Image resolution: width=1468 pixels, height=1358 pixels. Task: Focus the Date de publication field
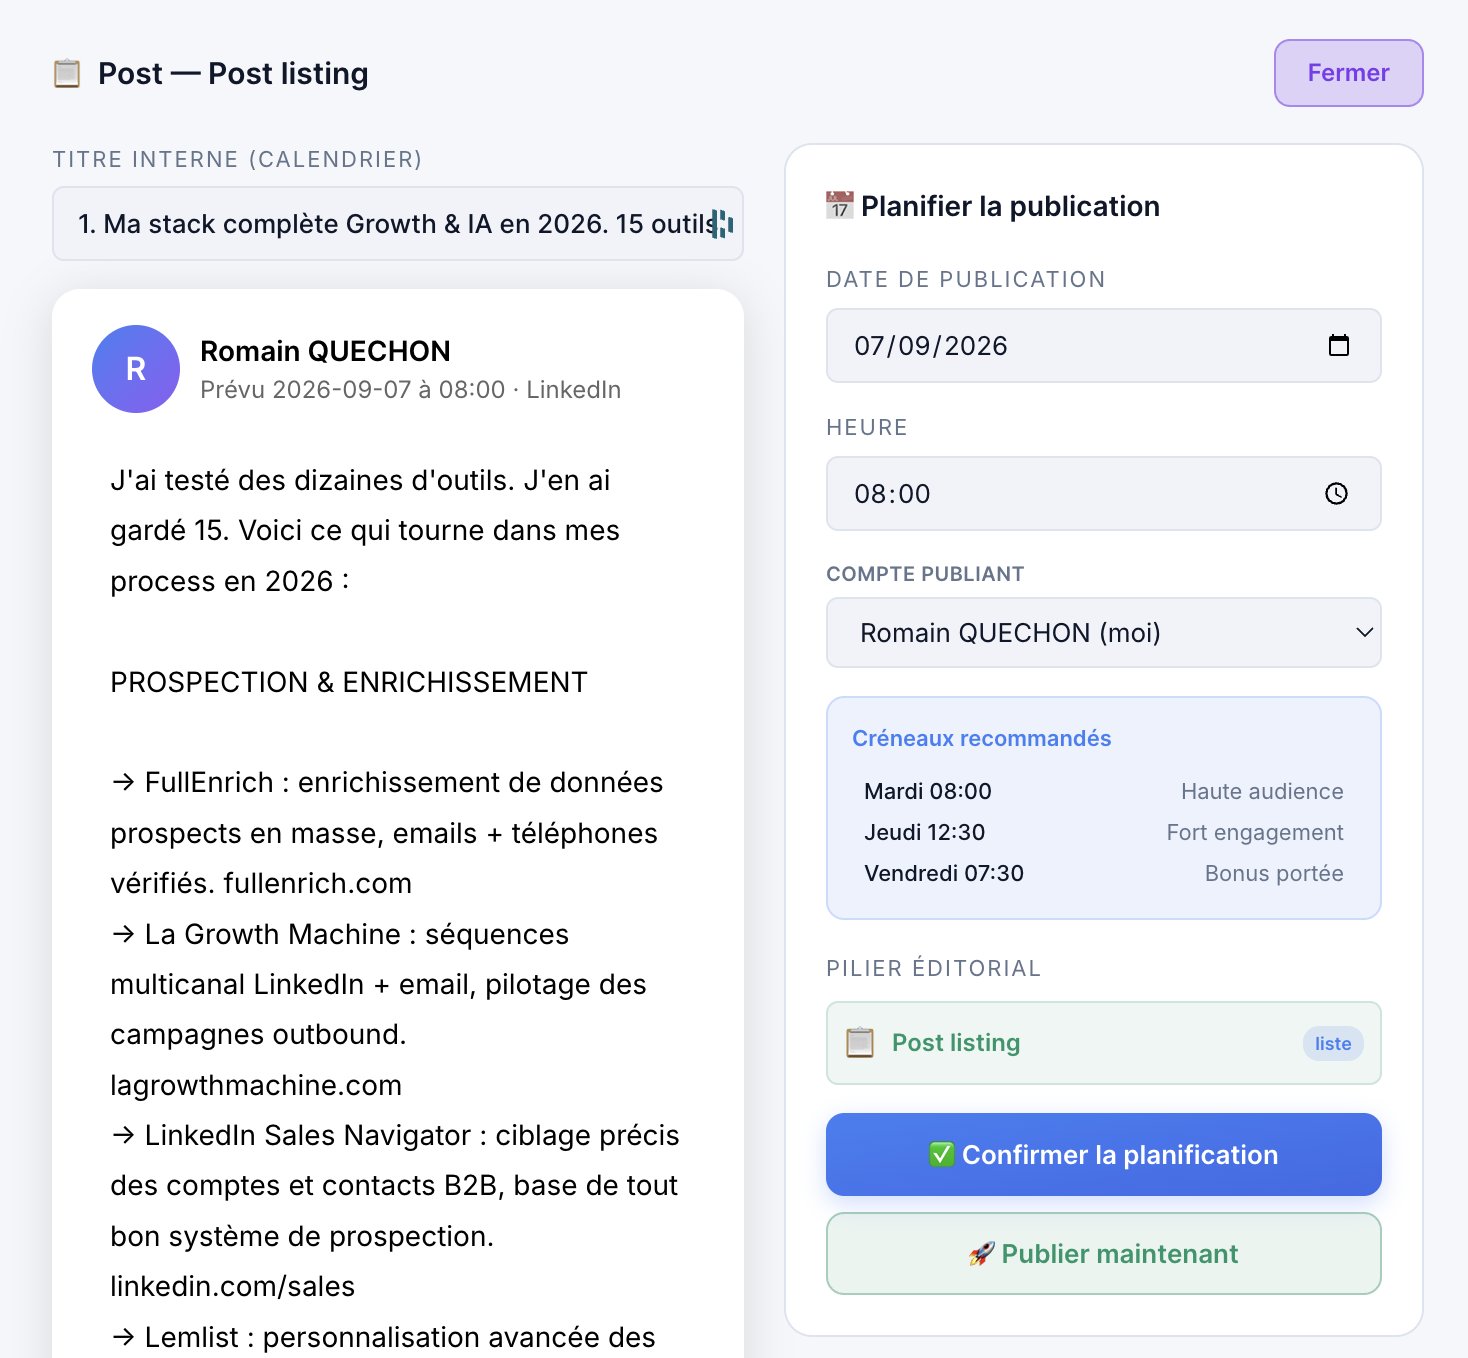(x=1104, y=345)
